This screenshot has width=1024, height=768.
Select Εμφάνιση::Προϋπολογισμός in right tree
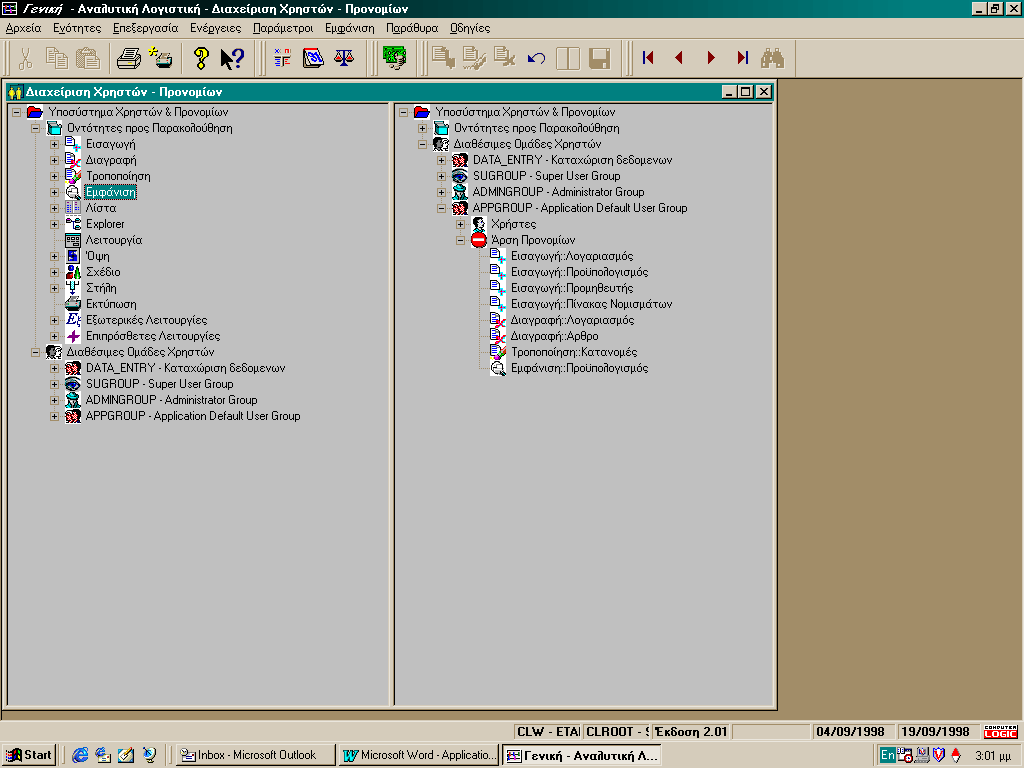tap(579, 368)
